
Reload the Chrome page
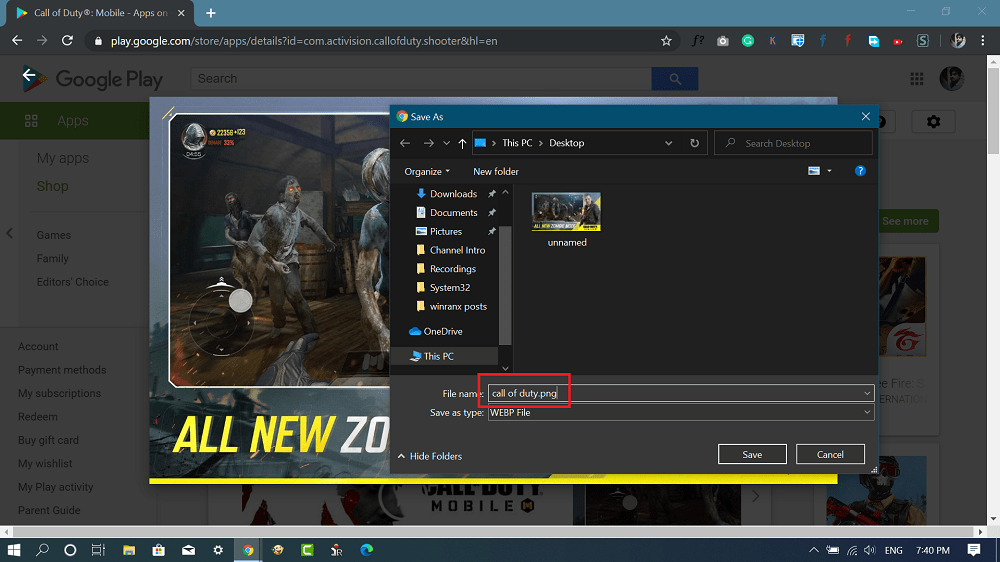tap(67, 40)
